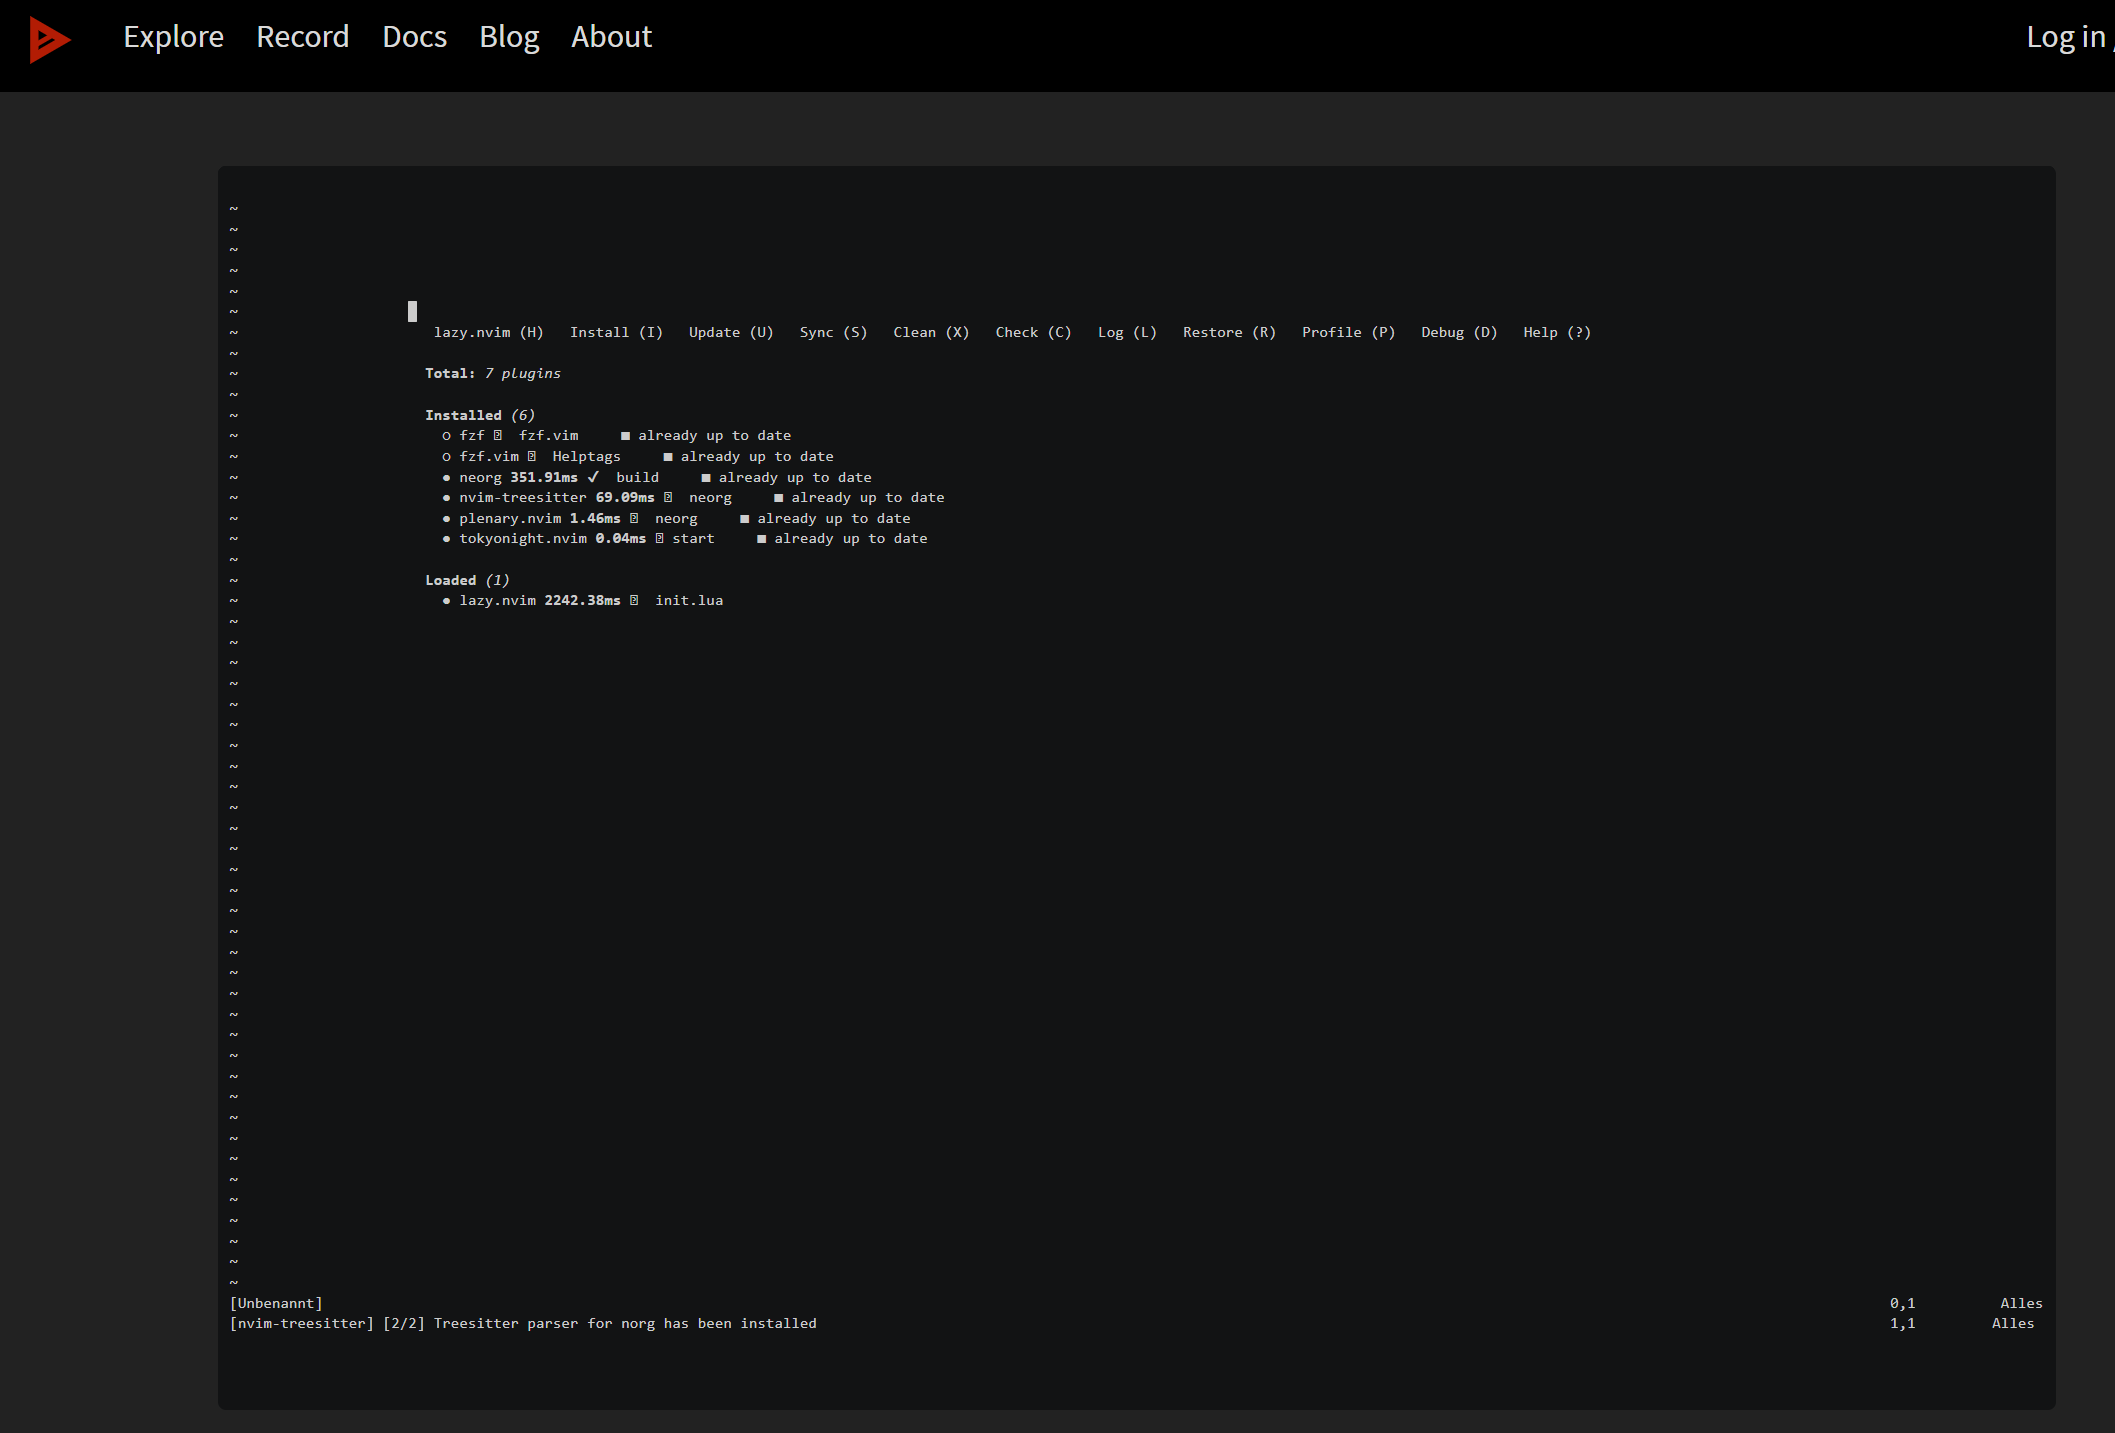Select the neorg plugin entry

pos(480,477)
